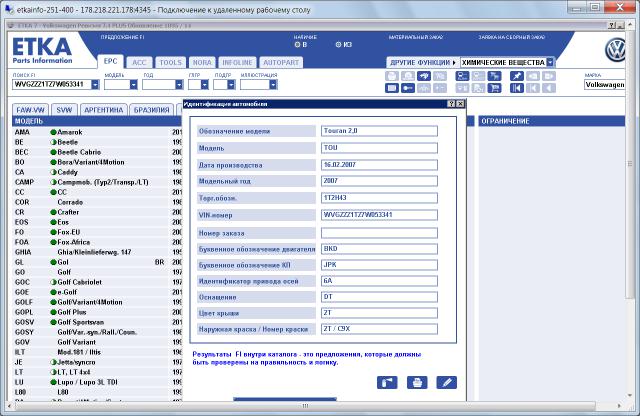Select the 'В' availability radio button
The width and height of the screenshot is (640, 416).
tap(297, 44)
